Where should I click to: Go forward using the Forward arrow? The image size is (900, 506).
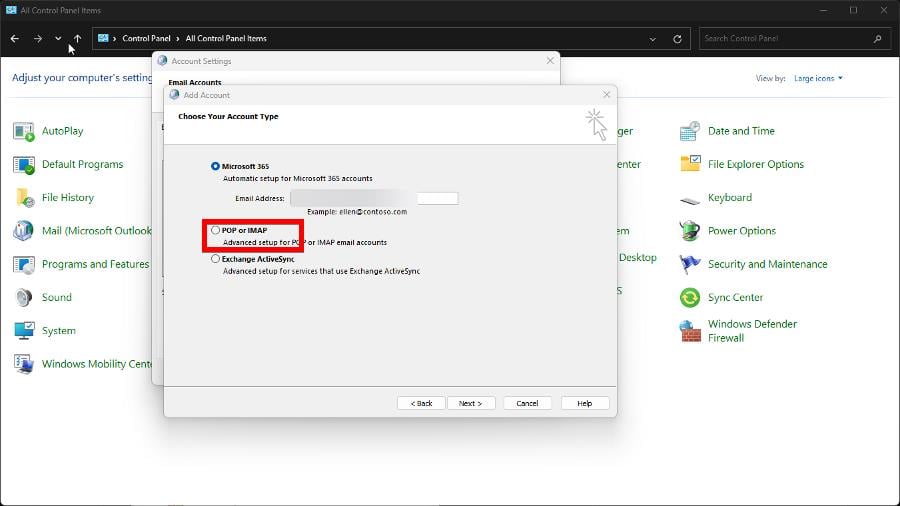(x=37, y=38)
